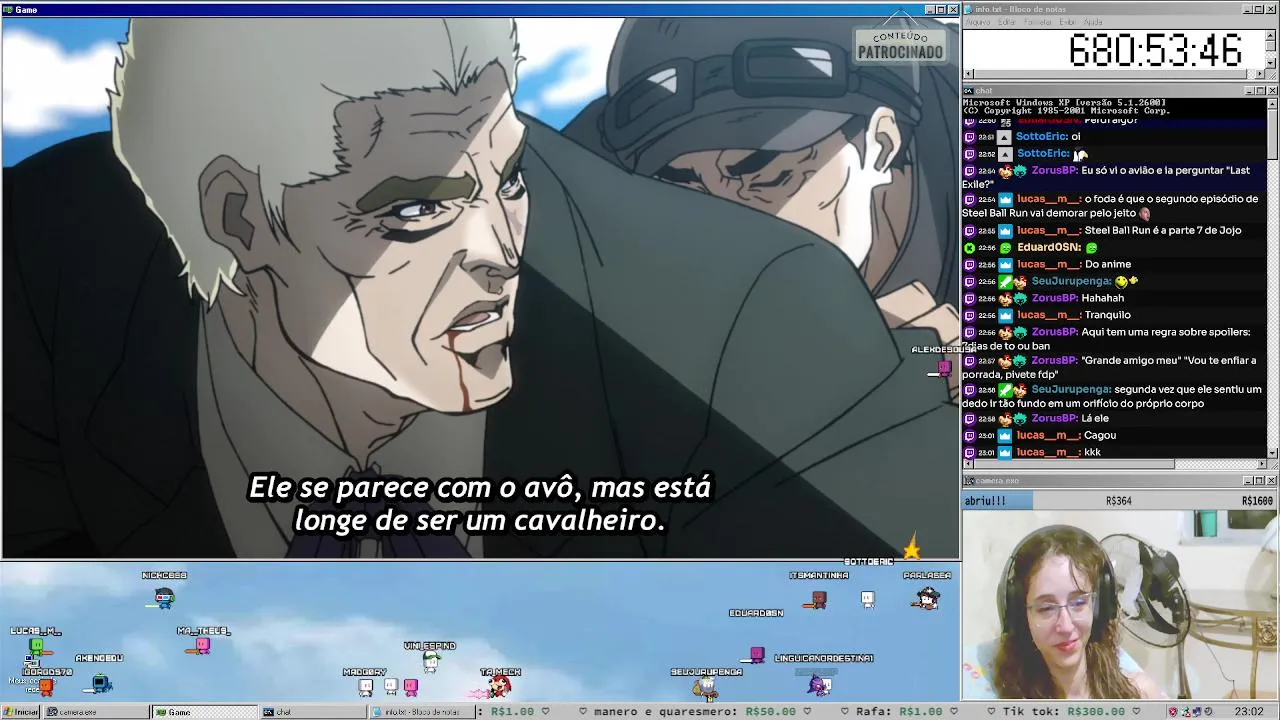Click the Iniciar start button
The width and height of the screenshot is (1280, 720).
(20, 712)
